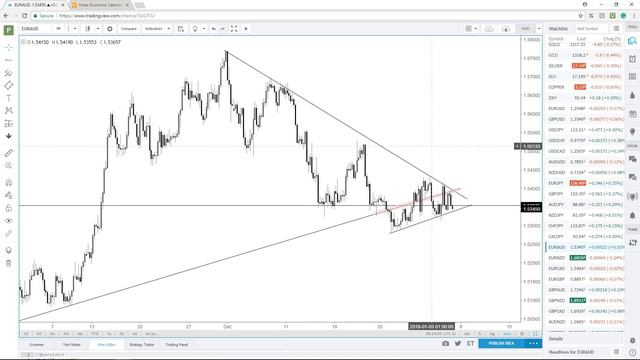The image size is (640, 360).
Task: Select USDJPY in the watchlist
Action: (585, 130)
